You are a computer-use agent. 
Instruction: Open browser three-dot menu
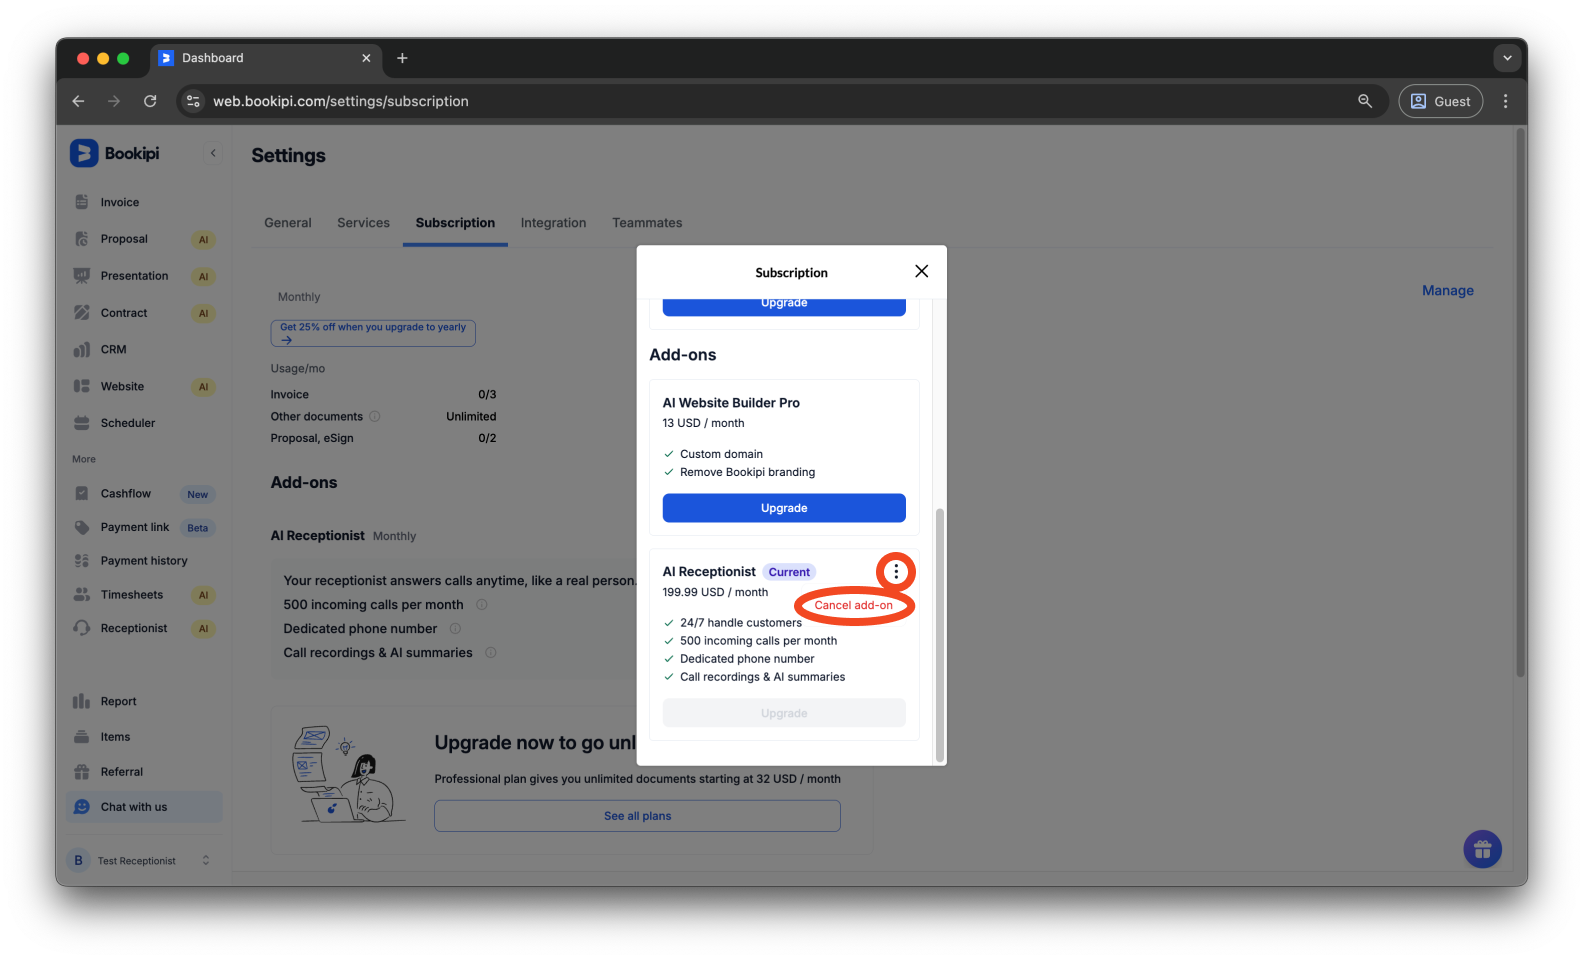point(1505,101)
